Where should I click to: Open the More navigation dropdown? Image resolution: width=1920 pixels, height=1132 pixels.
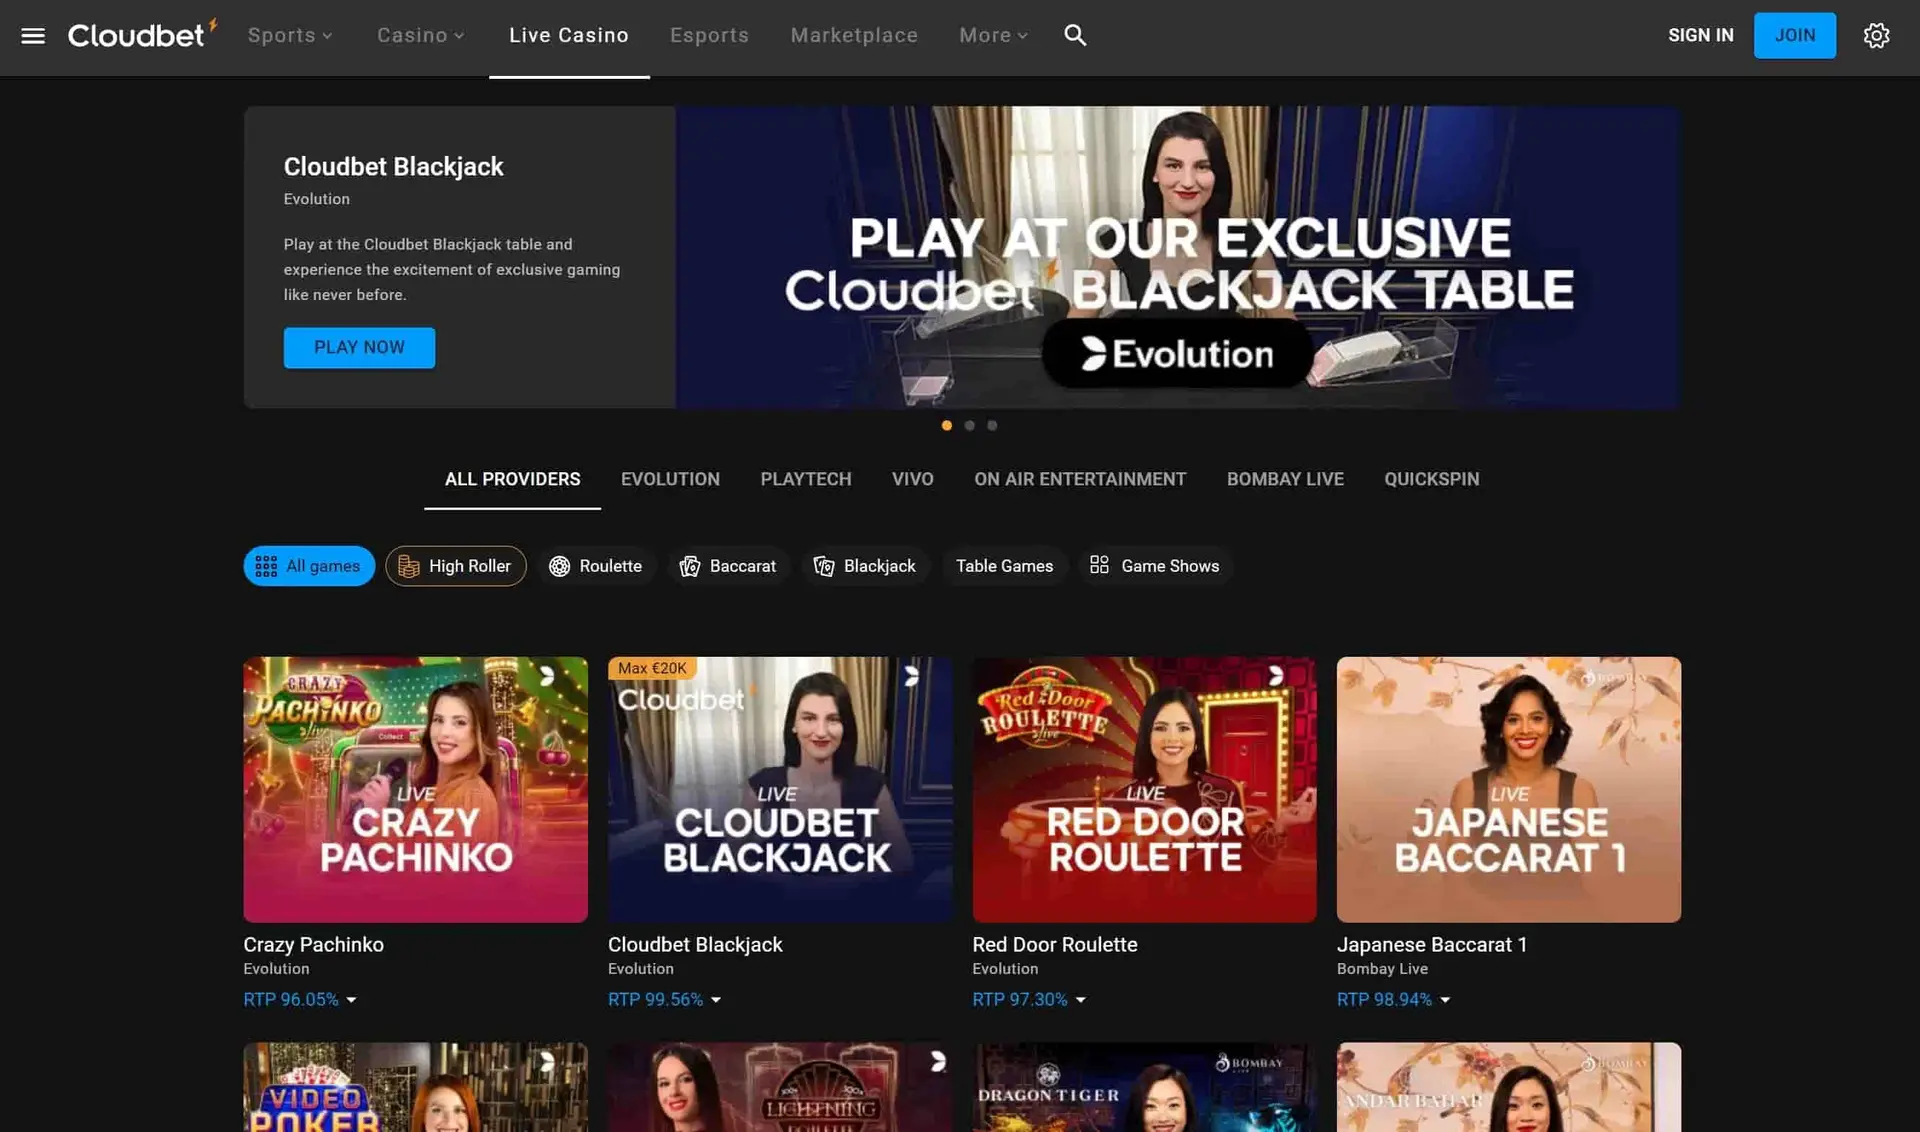click(x=992, y=35)
